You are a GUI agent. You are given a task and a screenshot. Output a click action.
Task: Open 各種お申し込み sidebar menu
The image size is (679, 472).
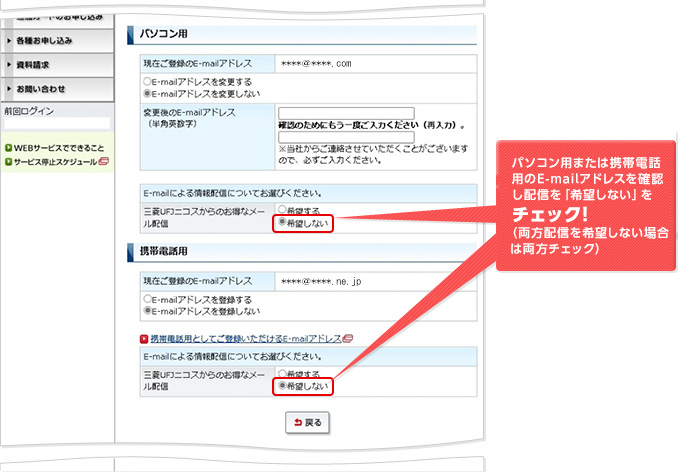tap(57, 41)
